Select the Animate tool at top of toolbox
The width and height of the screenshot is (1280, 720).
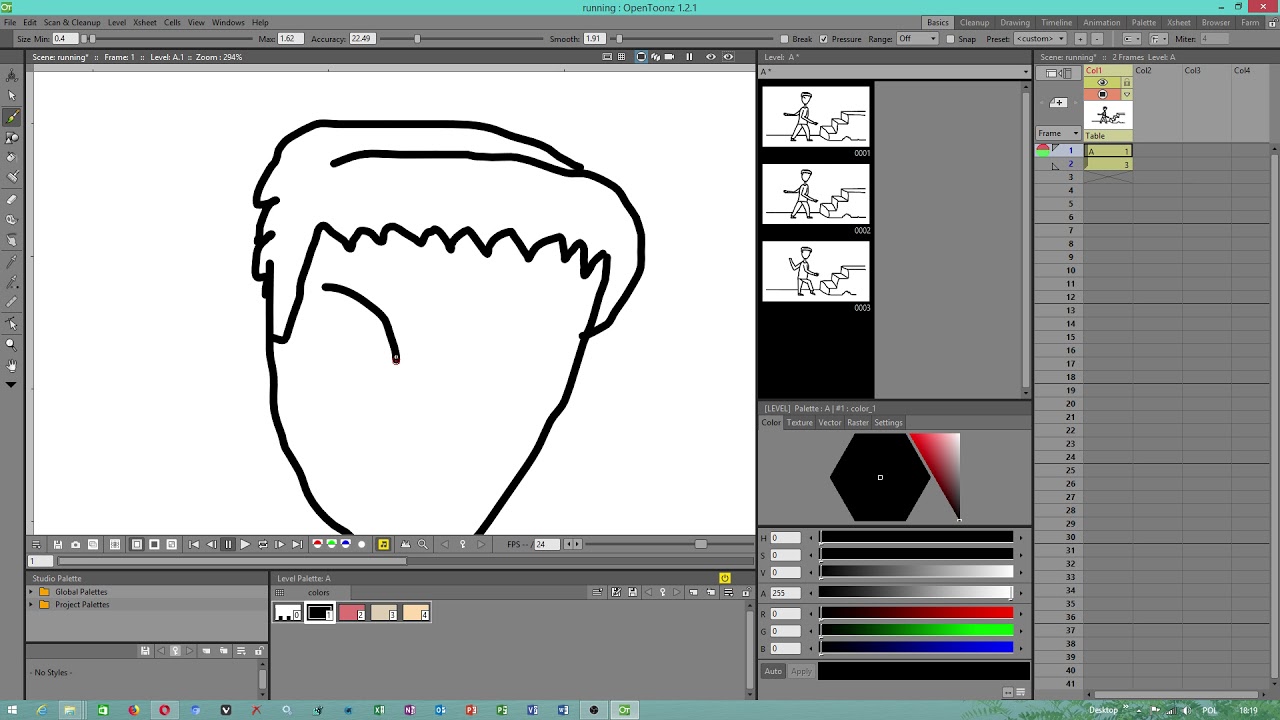11,75
